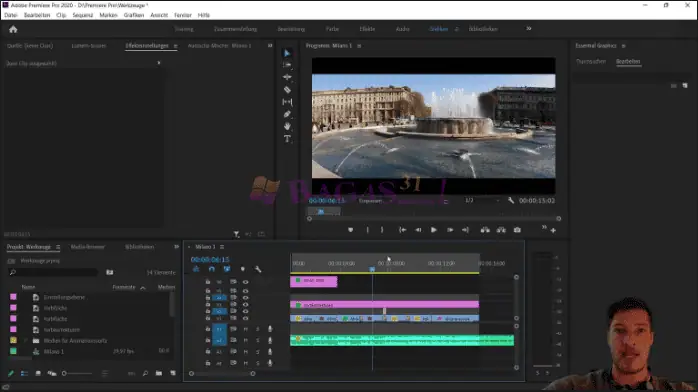
Task: Show more workspaces with overflow chevrons
Action: tap(529, 28)
